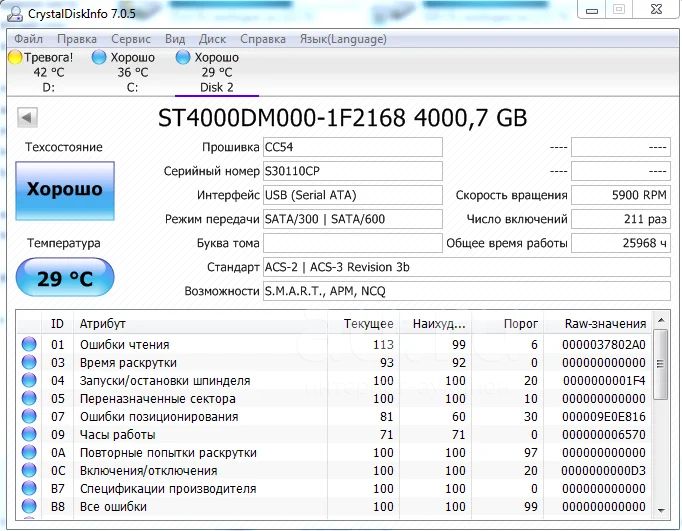Click the scroll down arrow of attribute list
Screen dimensions: 682x531
tap(661, 510)
